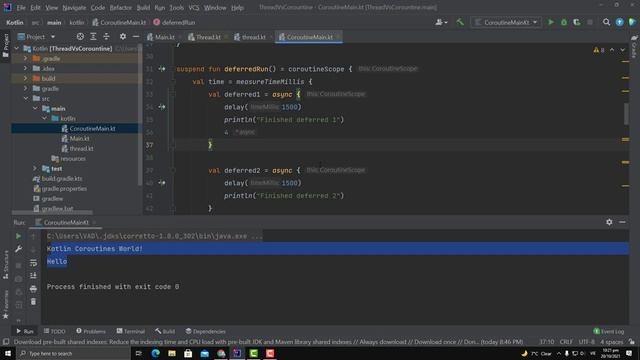Open Run panel gear options
Image resolution: width=640 pixels, height=360 pixels.
[x=609, y=222]
